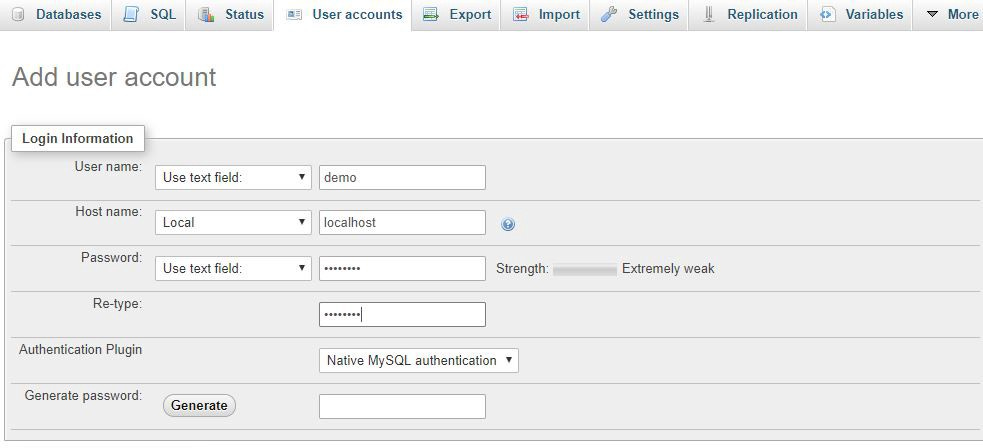The height and width of the screenshot is (448, 983).
Task: Click the 'User name:' label
Action: click(108, 166)
